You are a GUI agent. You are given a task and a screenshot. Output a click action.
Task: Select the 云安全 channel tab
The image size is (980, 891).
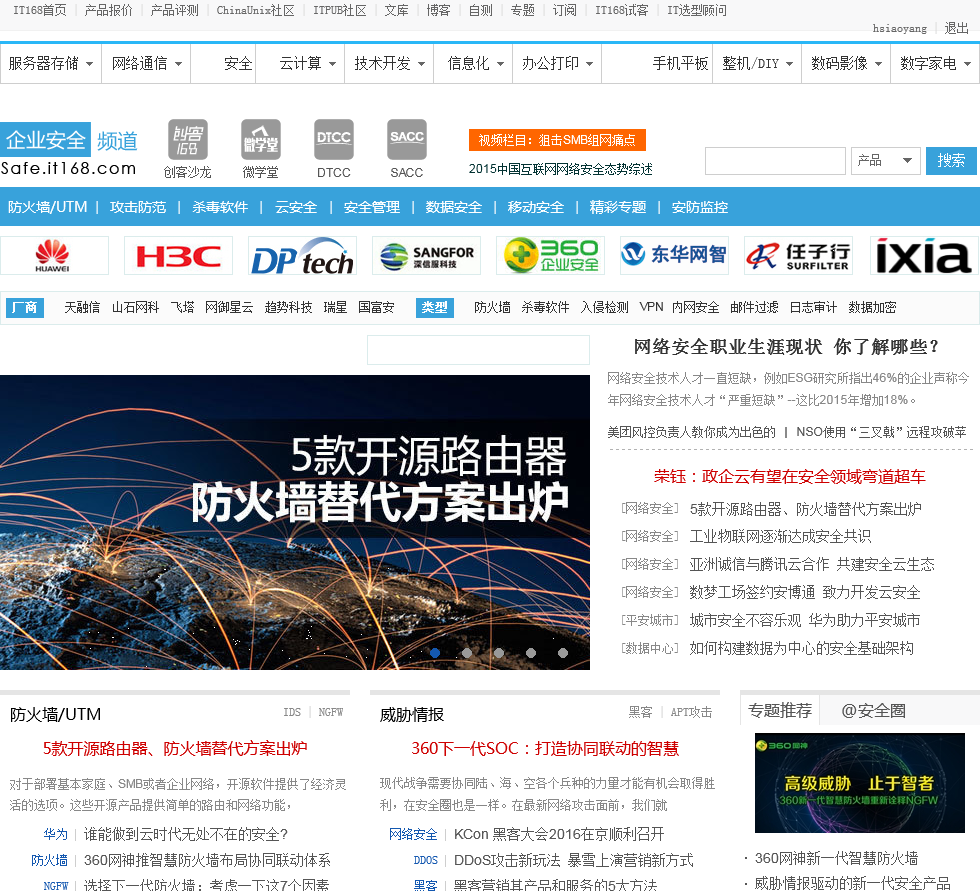coord(296,207)
